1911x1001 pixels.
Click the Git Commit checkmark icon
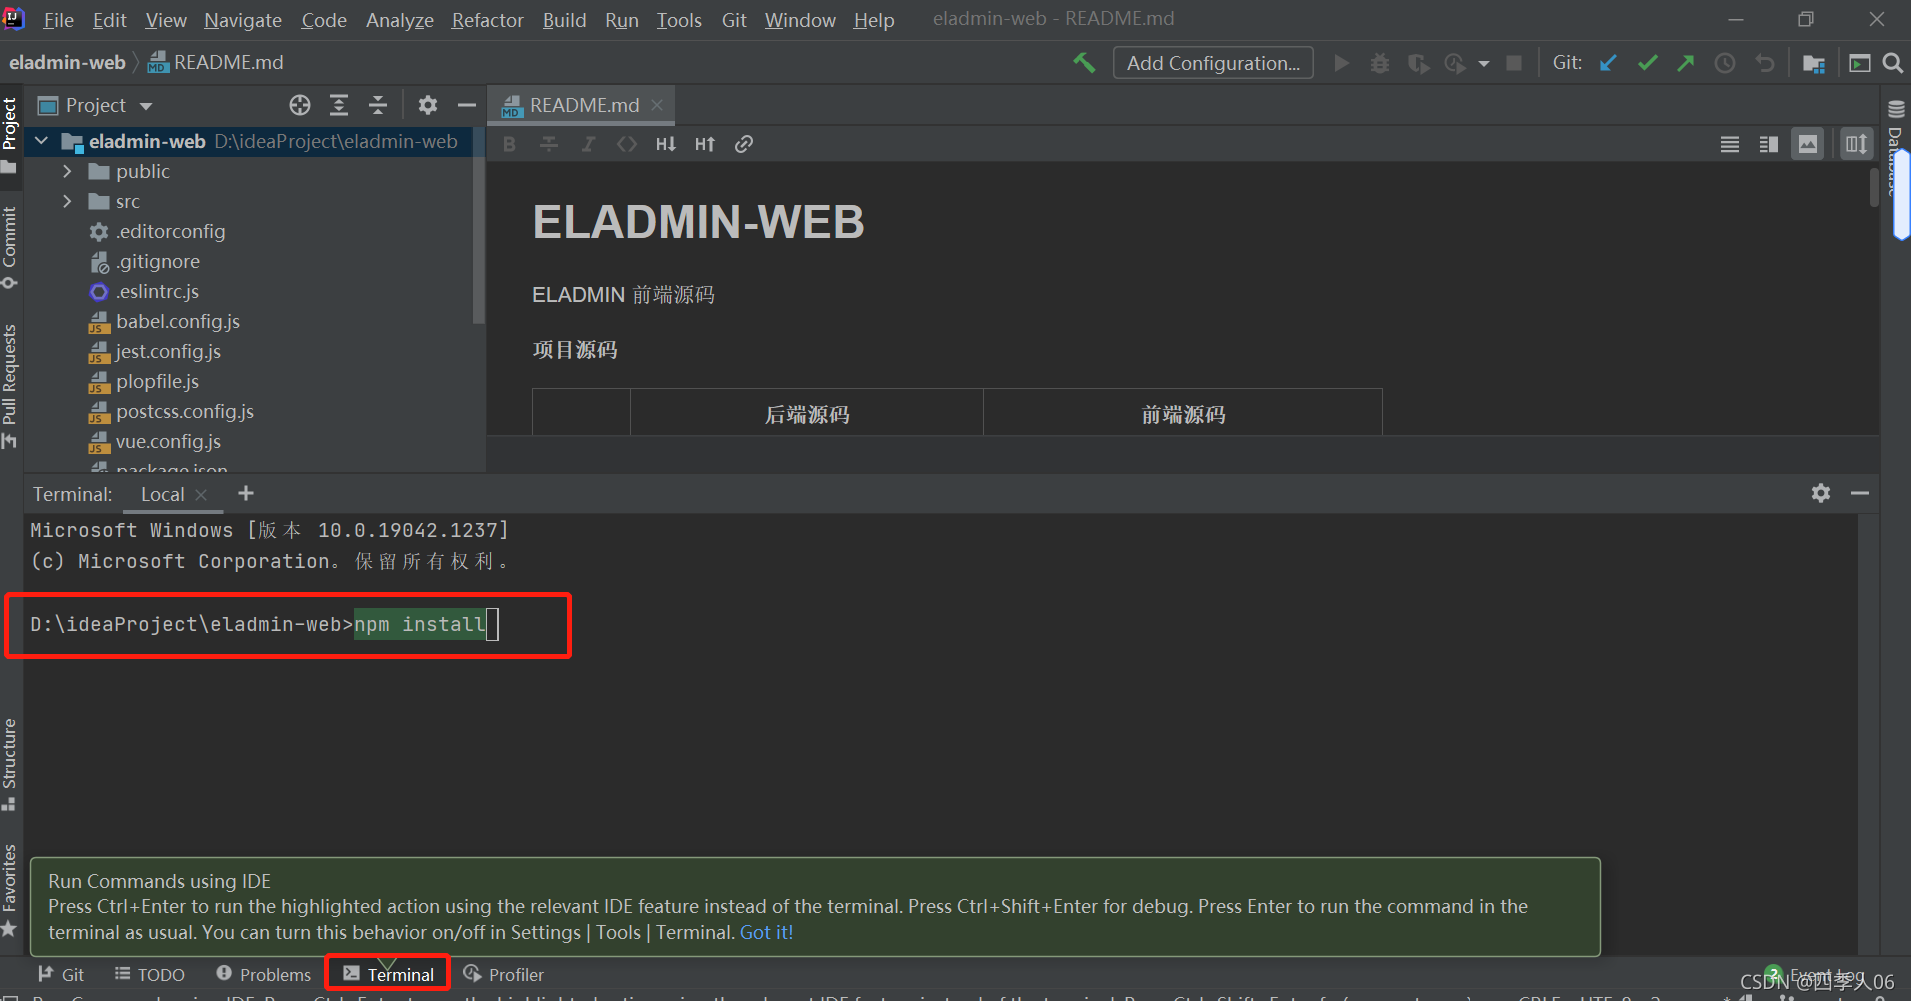[x=1647, y=63]
